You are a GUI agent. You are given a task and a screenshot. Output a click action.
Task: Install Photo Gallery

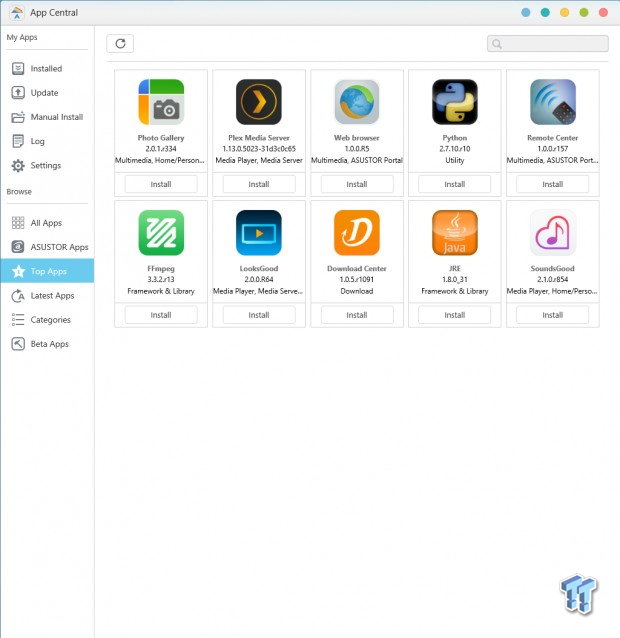(x=161, y=184)
